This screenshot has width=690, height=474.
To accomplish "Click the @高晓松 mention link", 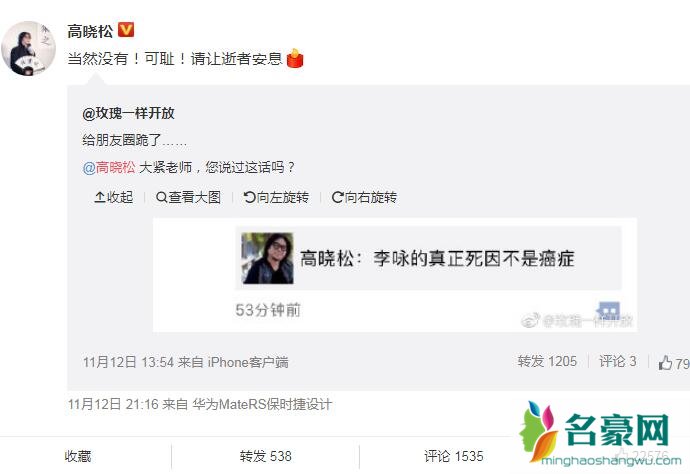I will click(x=109, y=167).
